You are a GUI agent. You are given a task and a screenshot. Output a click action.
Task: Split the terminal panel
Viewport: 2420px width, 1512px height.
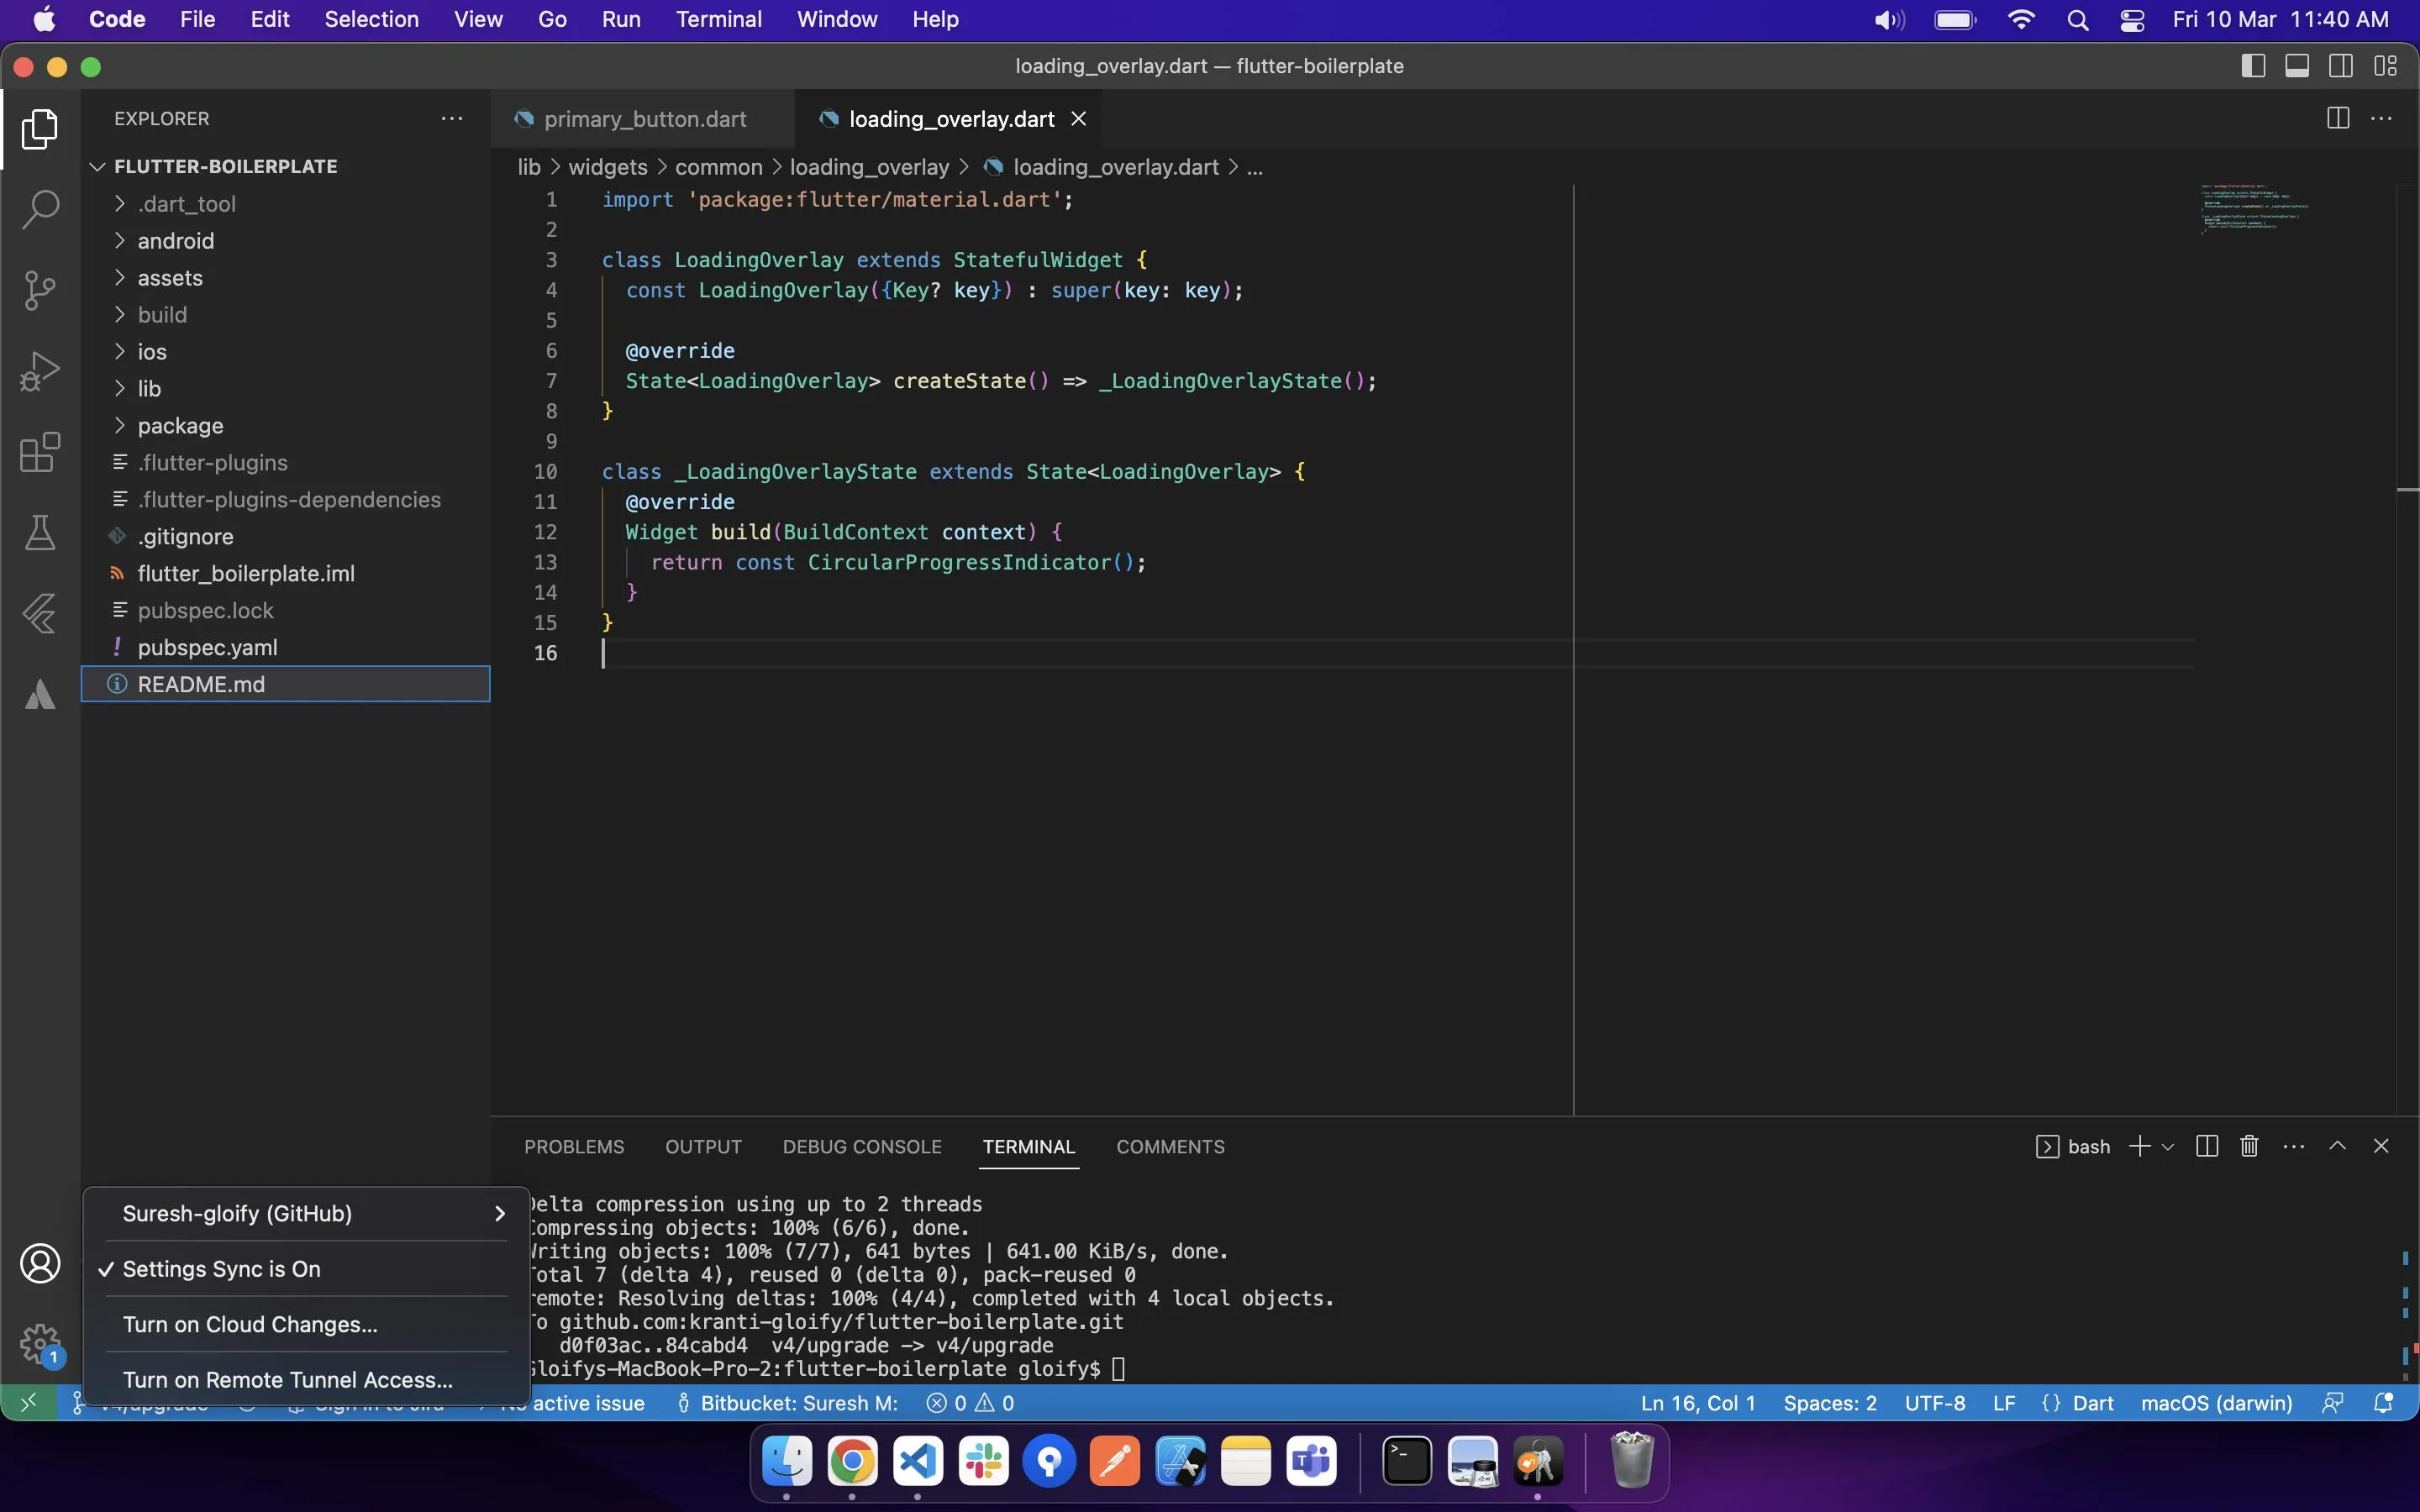click(2207, 1146)
